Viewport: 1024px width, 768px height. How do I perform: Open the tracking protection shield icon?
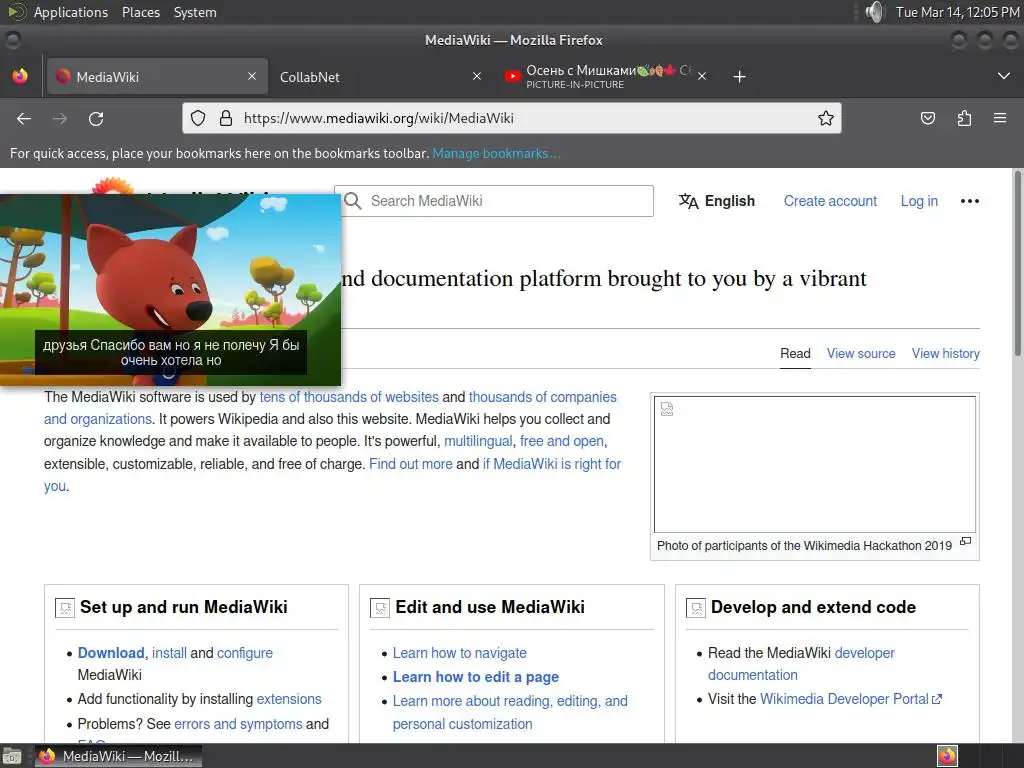click(198, 118)
